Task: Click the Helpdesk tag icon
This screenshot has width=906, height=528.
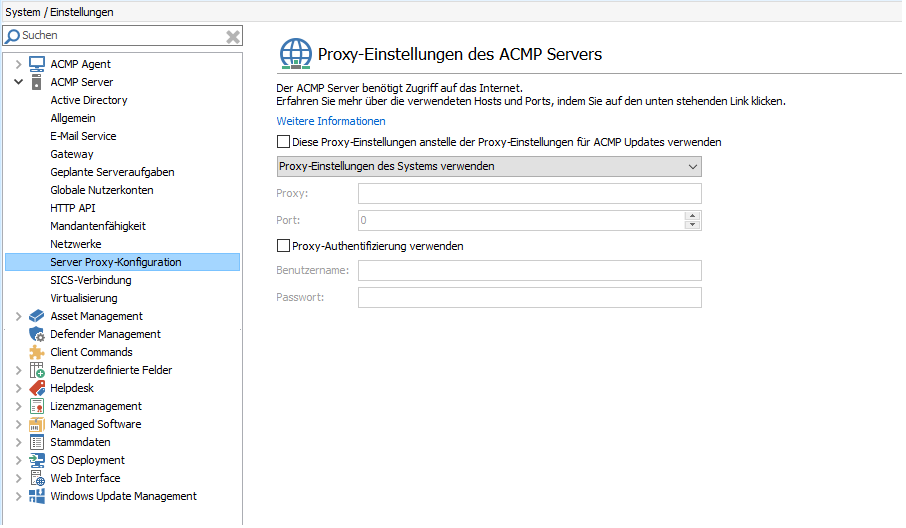Action: coord(36,388)
